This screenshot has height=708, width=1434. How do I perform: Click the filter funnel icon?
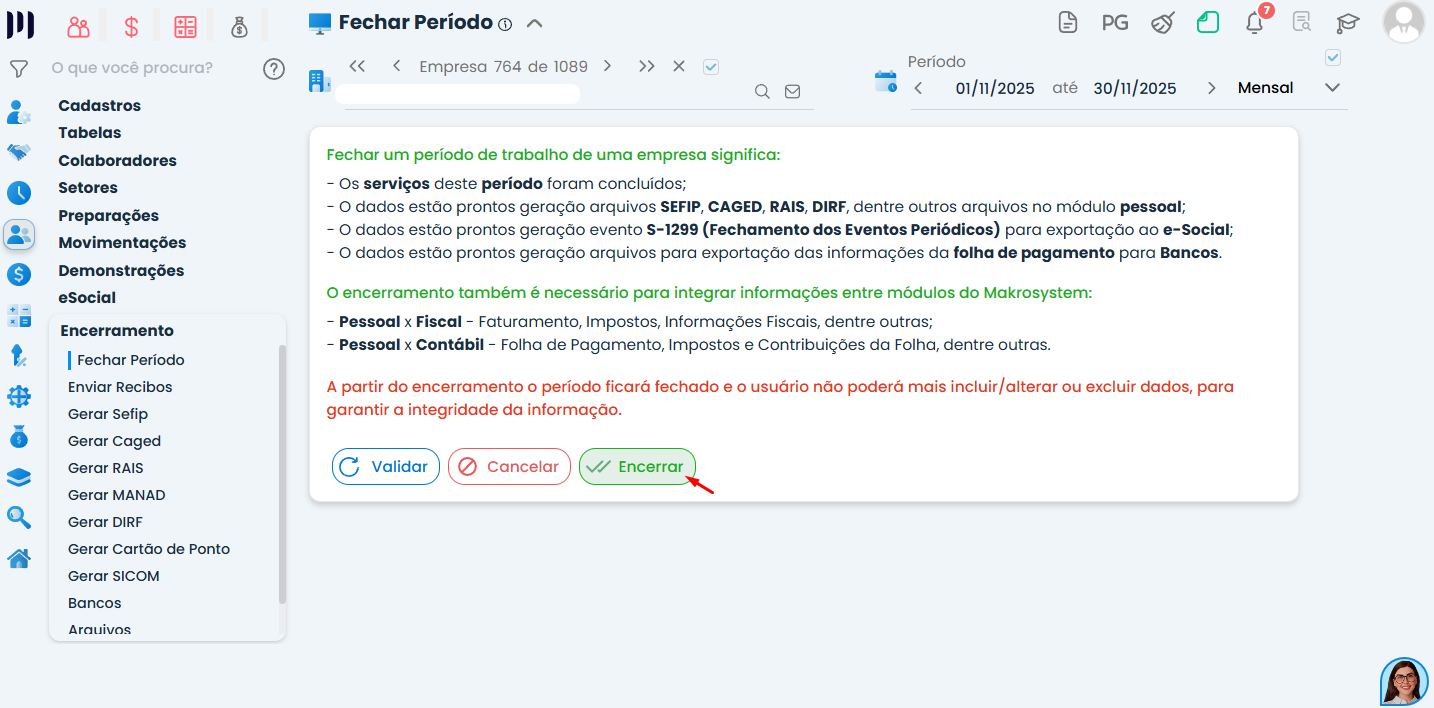(18, 69)
